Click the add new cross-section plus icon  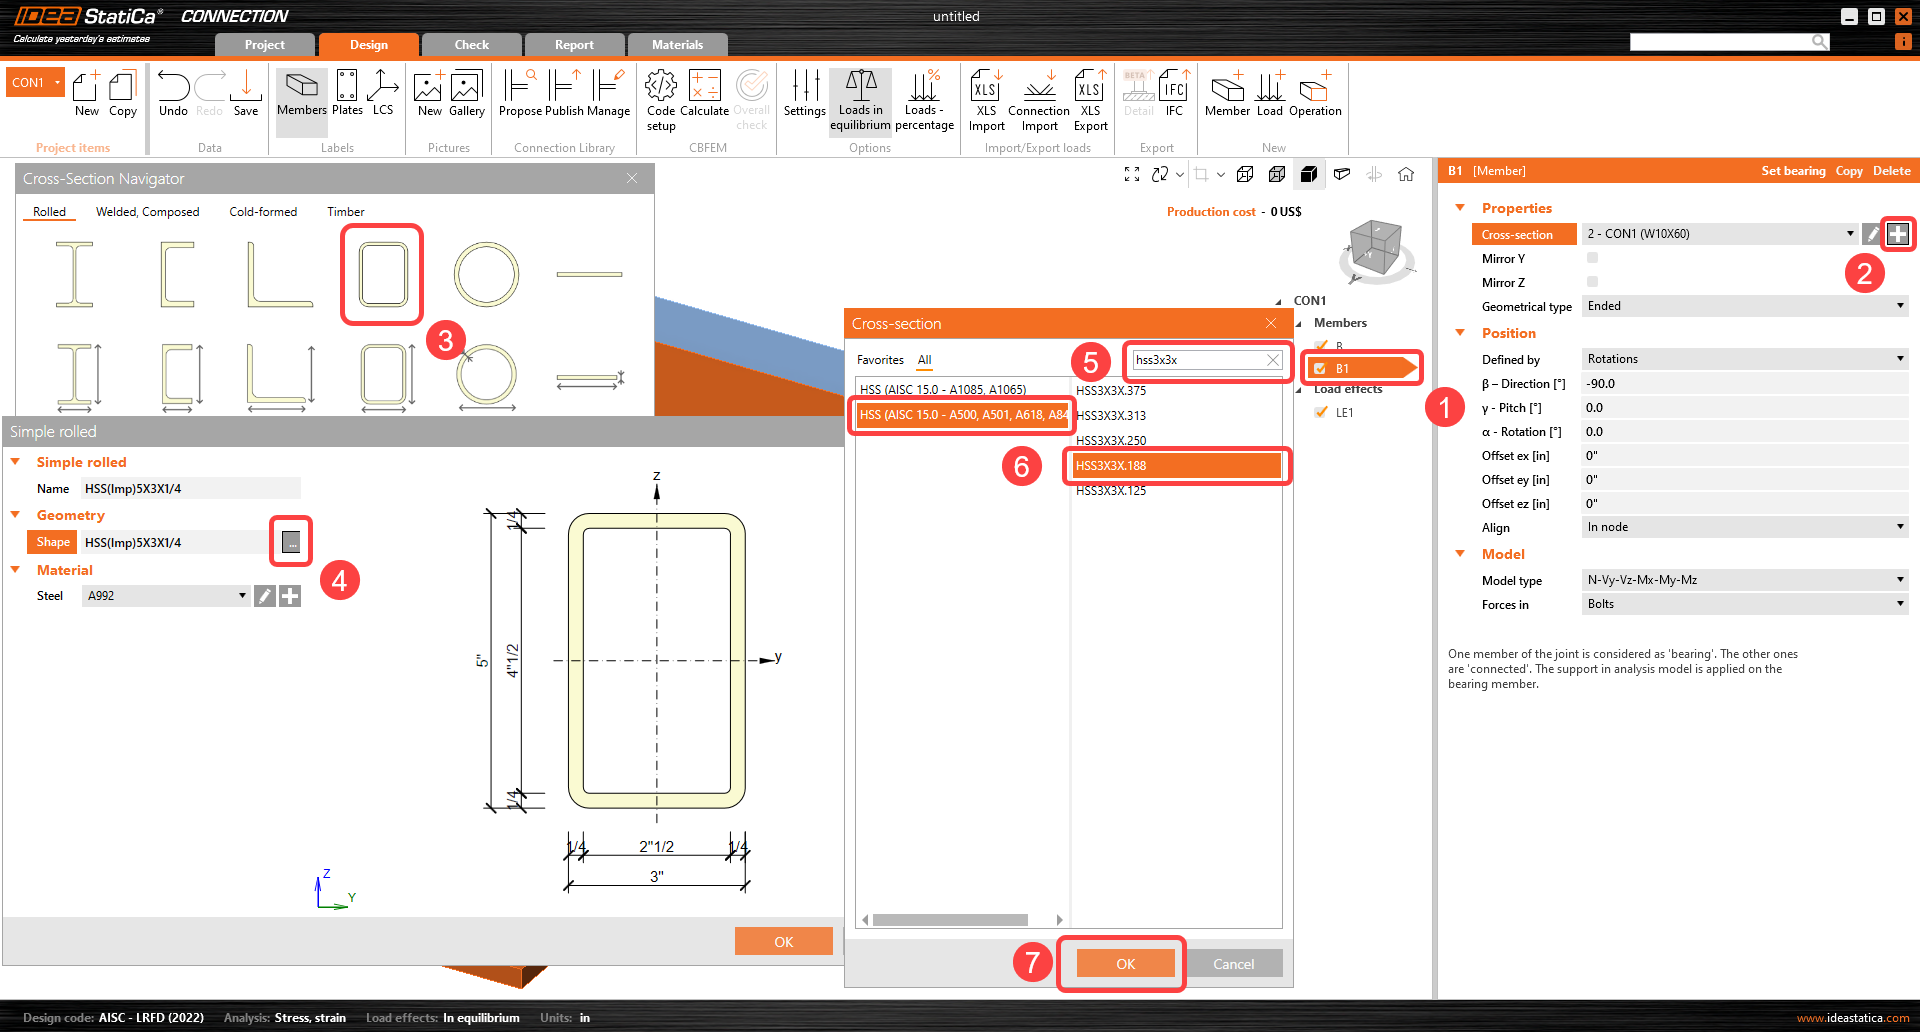point(1897,234)
